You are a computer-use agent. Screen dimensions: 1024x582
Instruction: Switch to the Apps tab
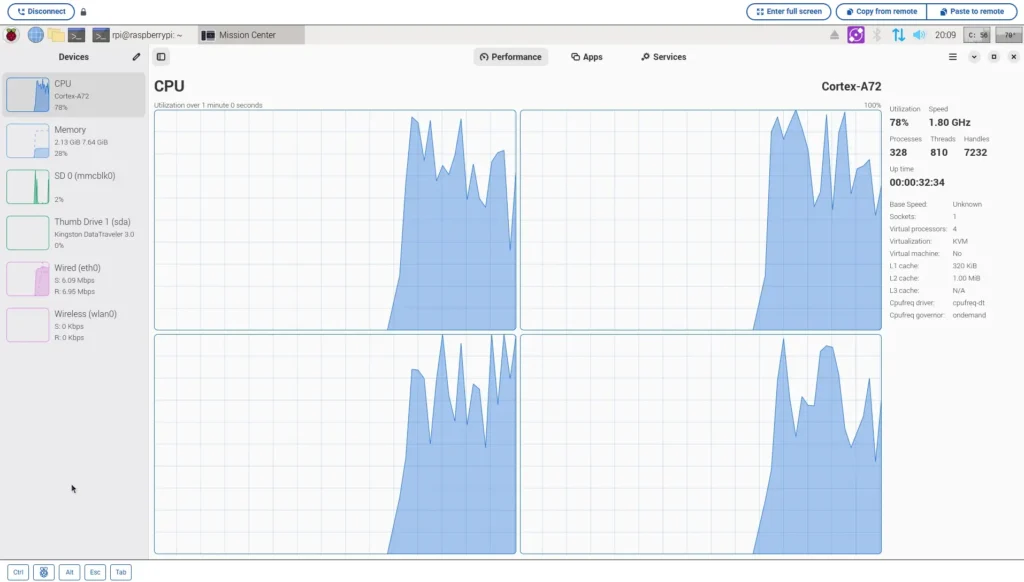586,57
